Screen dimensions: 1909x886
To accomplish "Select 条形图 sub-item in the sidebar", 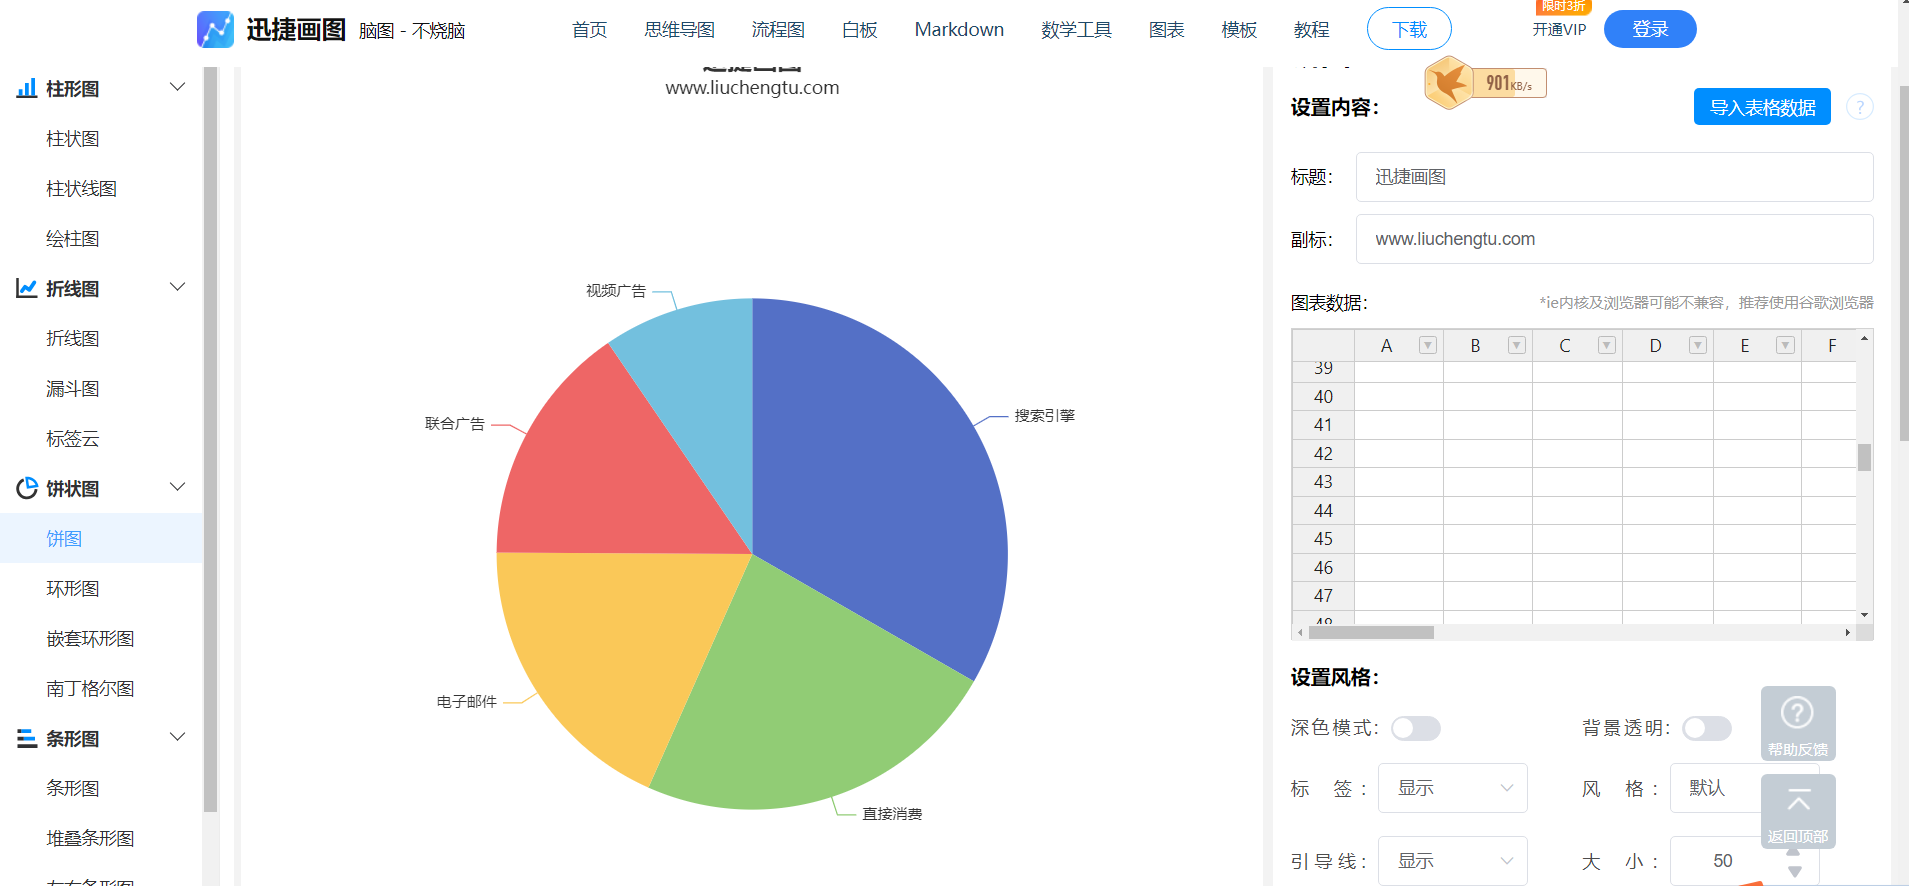I will pyautogui.click(x=73, y=789).
